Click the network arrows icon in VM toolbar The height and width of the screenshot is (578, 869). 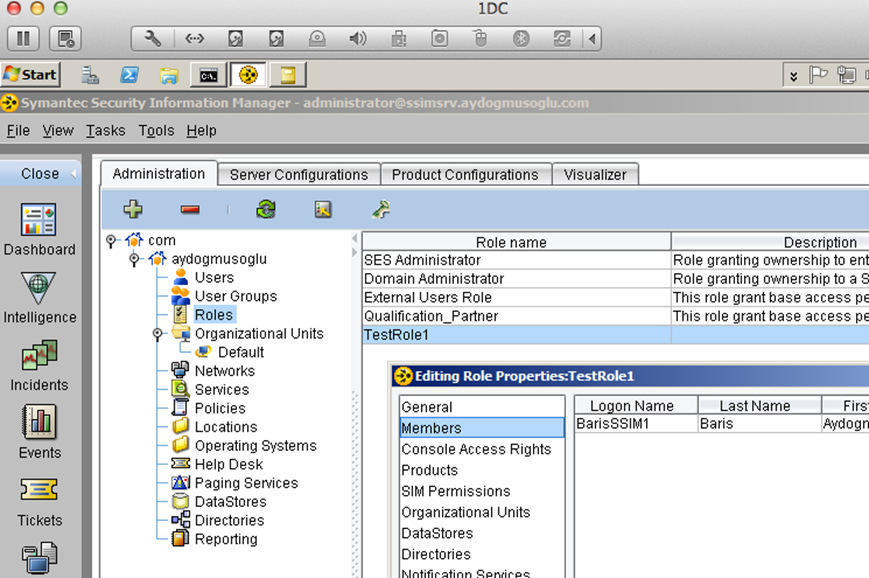point(194,38)
